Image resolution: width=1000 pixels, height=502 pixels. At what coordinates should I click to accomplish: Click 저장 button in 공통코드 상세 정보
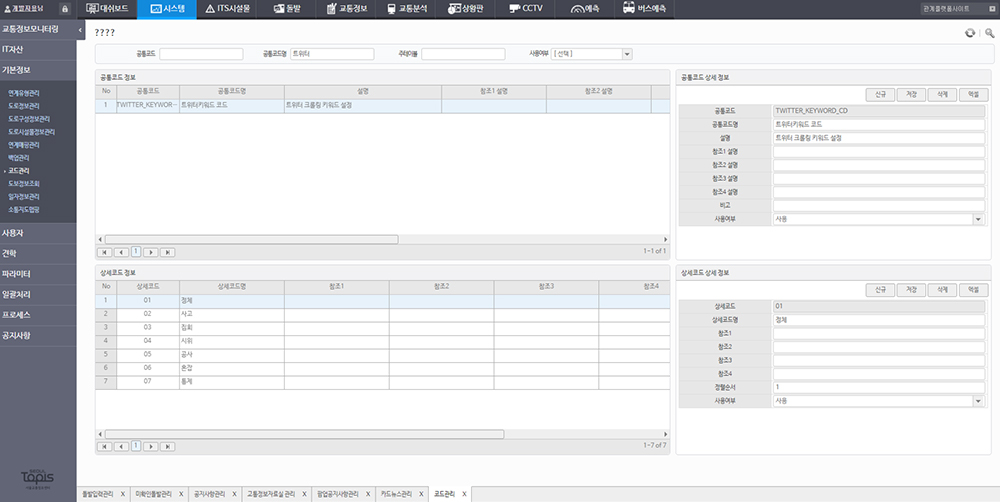(x=911, y=93)
